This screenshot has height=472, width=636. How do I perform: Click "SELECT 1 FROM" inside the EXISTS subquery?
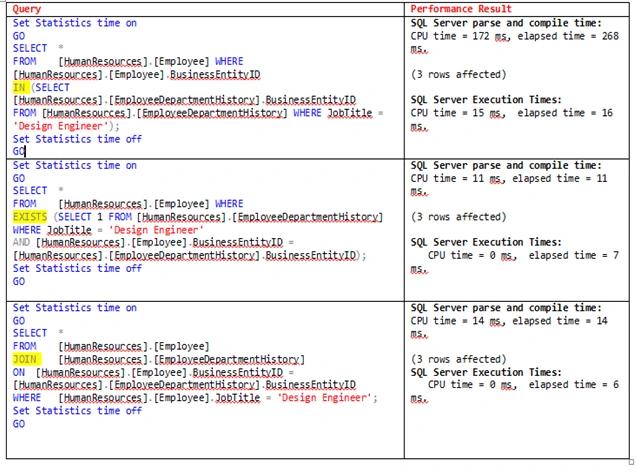pos(95,217)
